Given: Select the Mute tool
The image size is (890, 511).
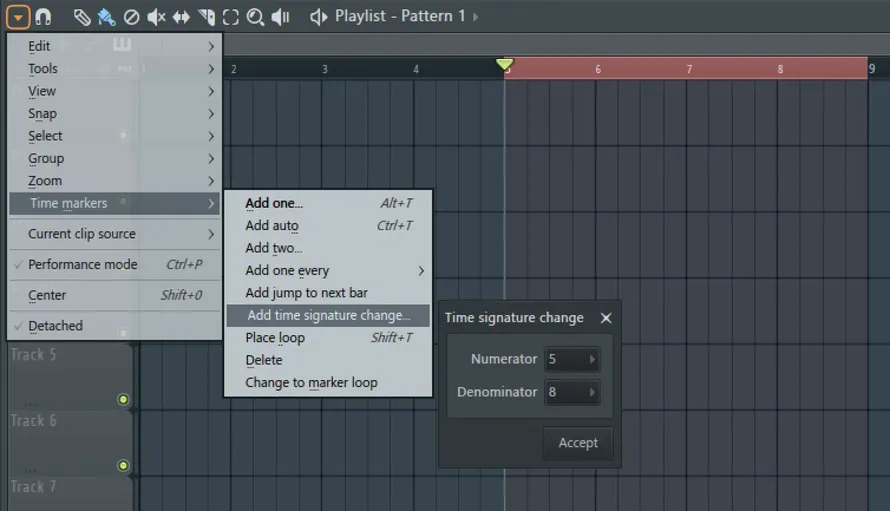Looking at the screenshot, I should pyautogui.click(x=156, y=18).
